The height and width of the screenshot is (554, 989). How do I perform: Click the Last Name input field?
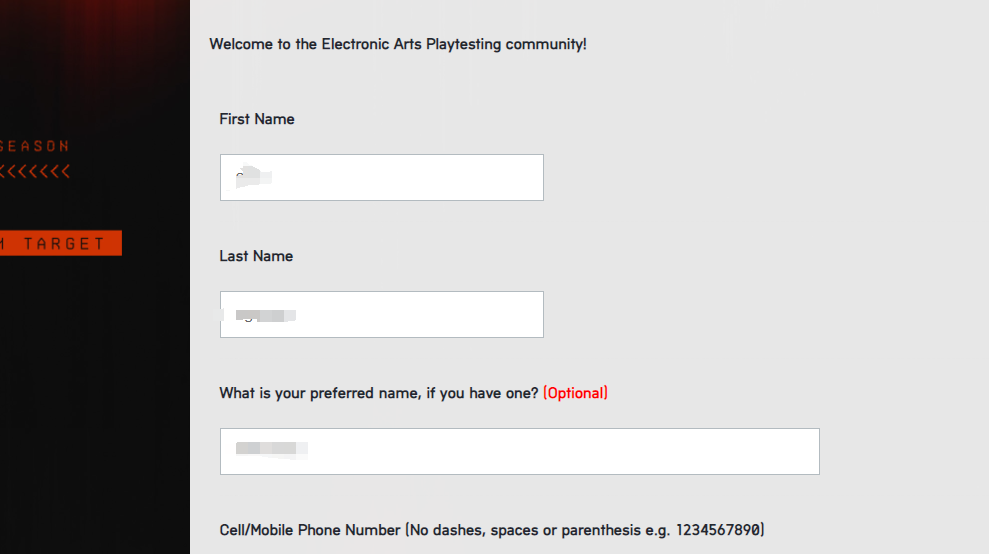point(382,314)
